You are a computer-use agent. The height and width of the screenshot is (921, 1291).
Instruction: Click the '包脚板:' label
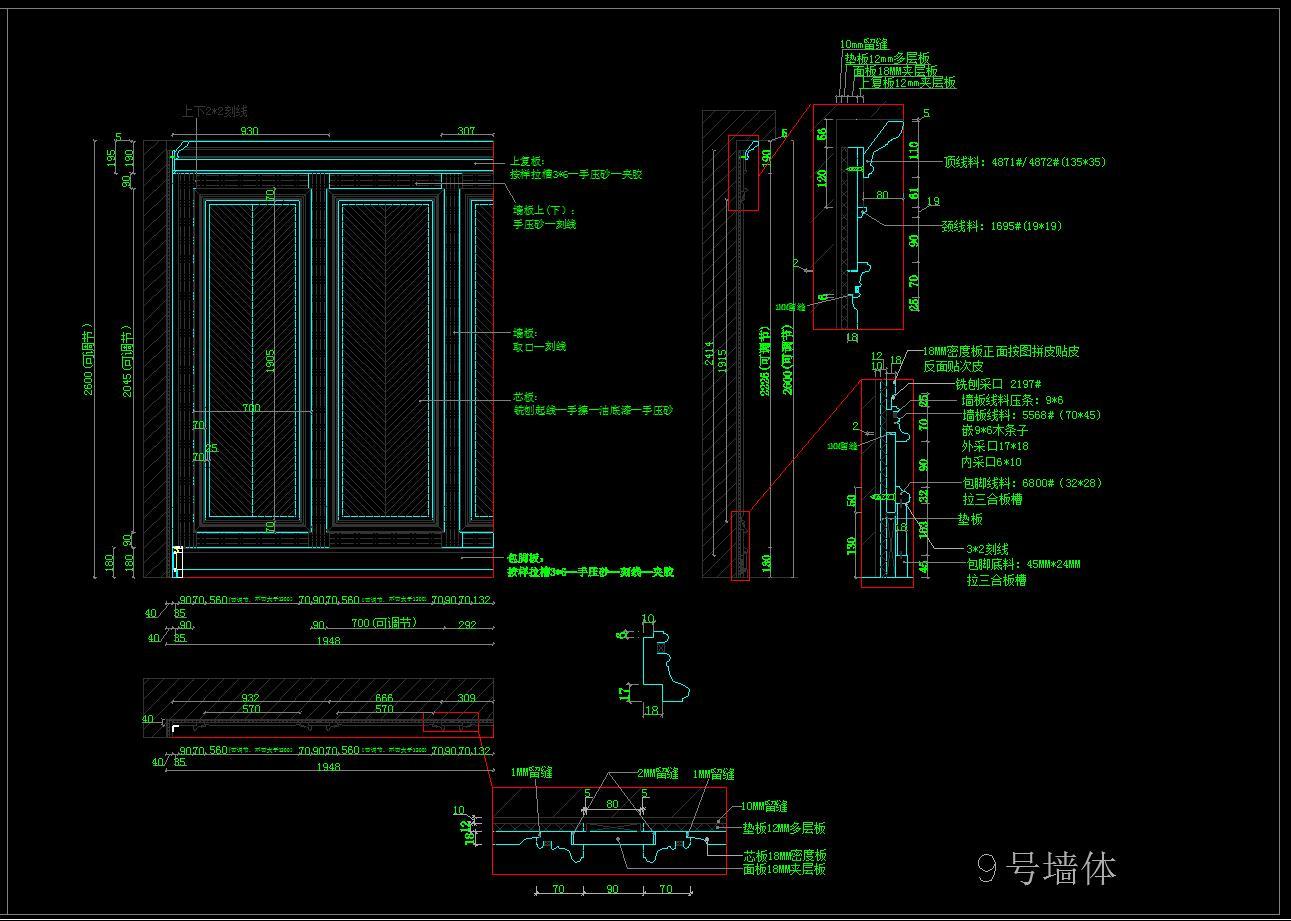point(524,558)
